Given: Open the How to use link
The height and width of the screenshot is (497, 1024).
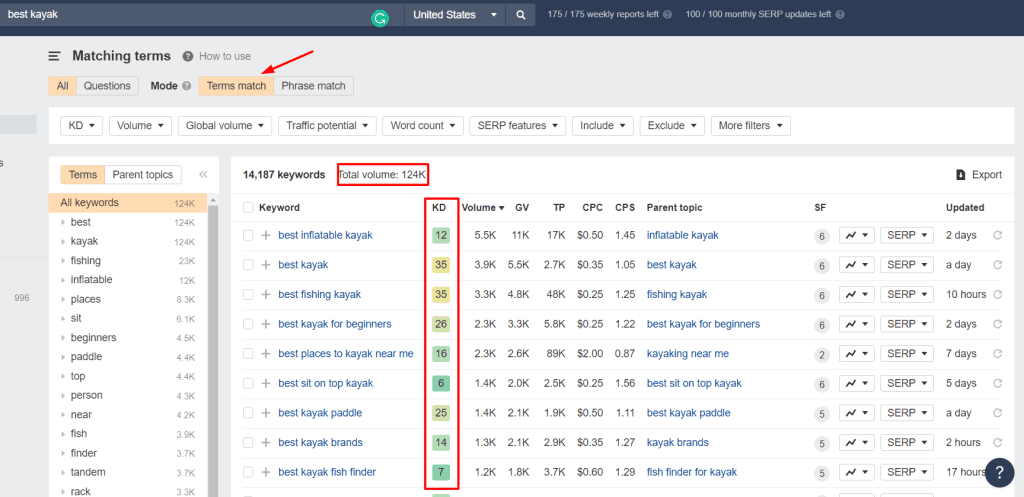Looking at the screenshot, I should coord(225,56).
